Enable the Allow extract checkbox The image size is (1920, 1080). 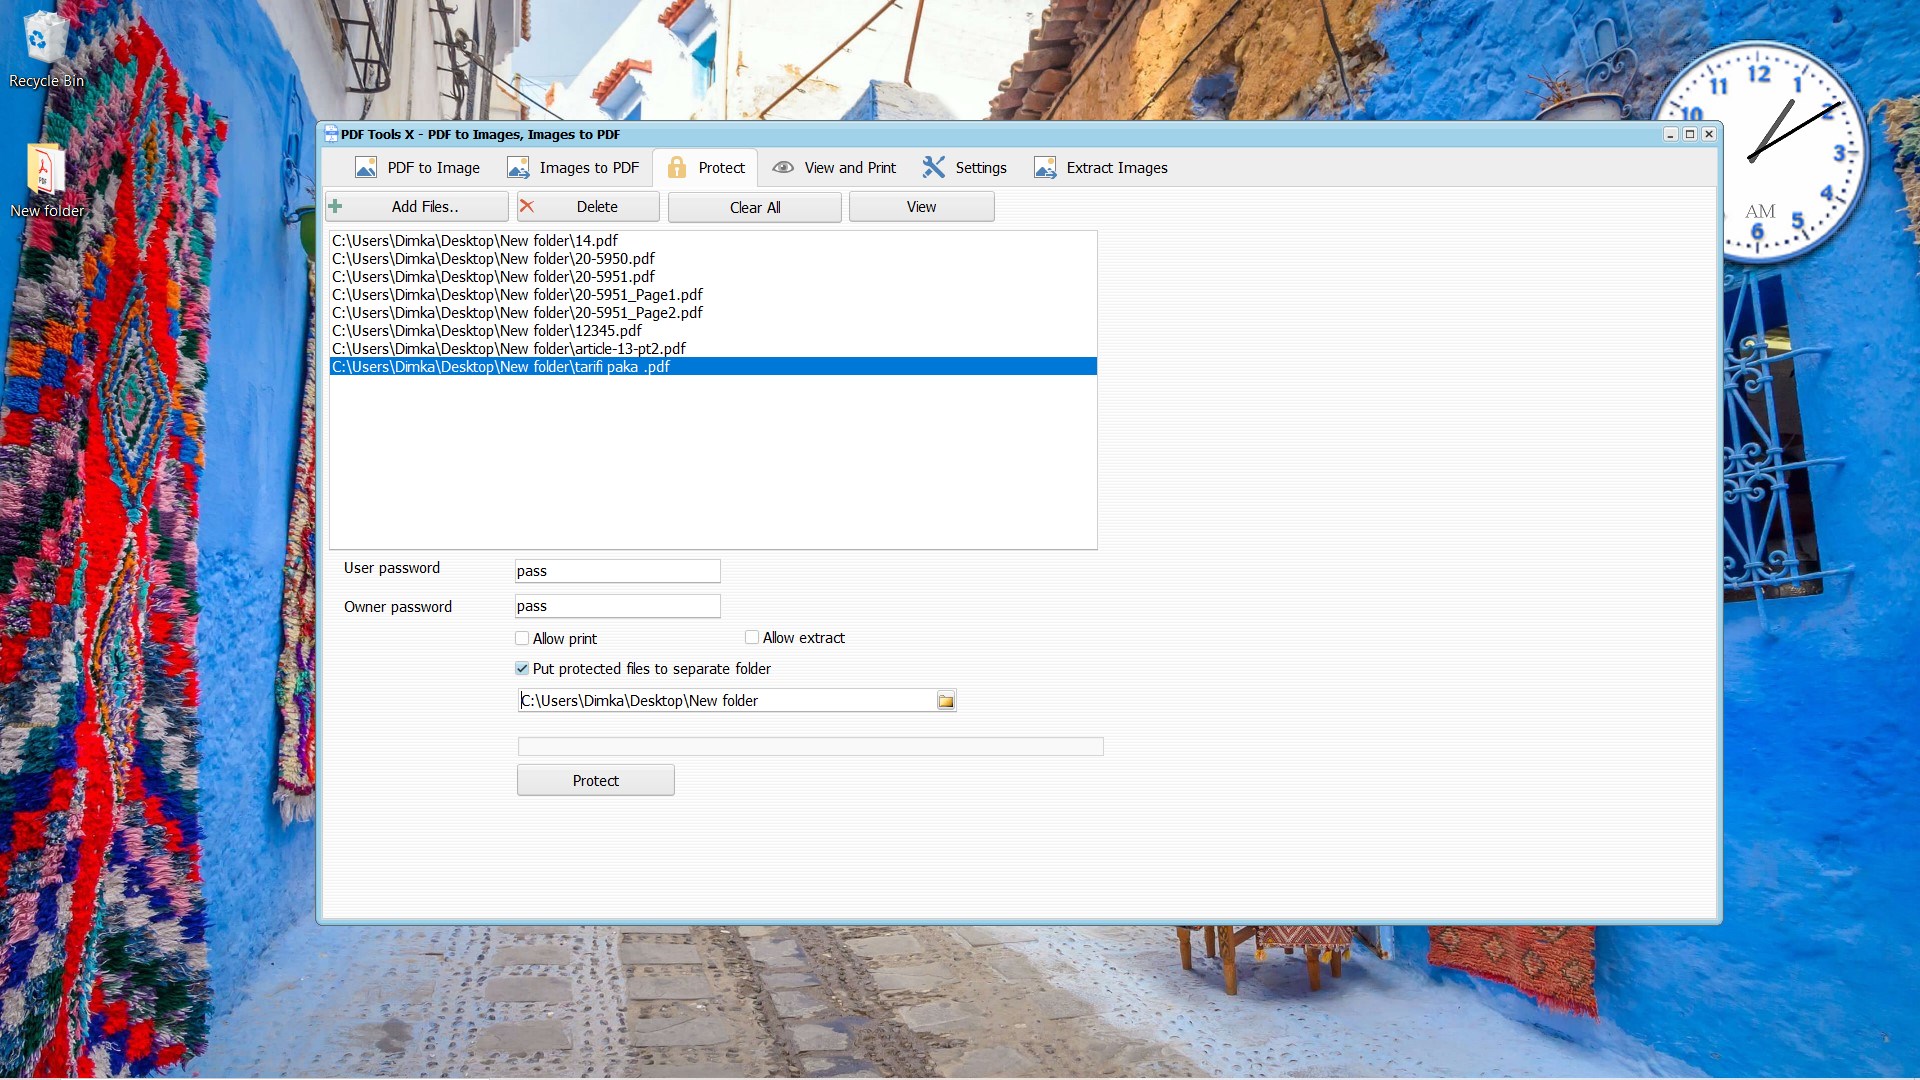752,637
